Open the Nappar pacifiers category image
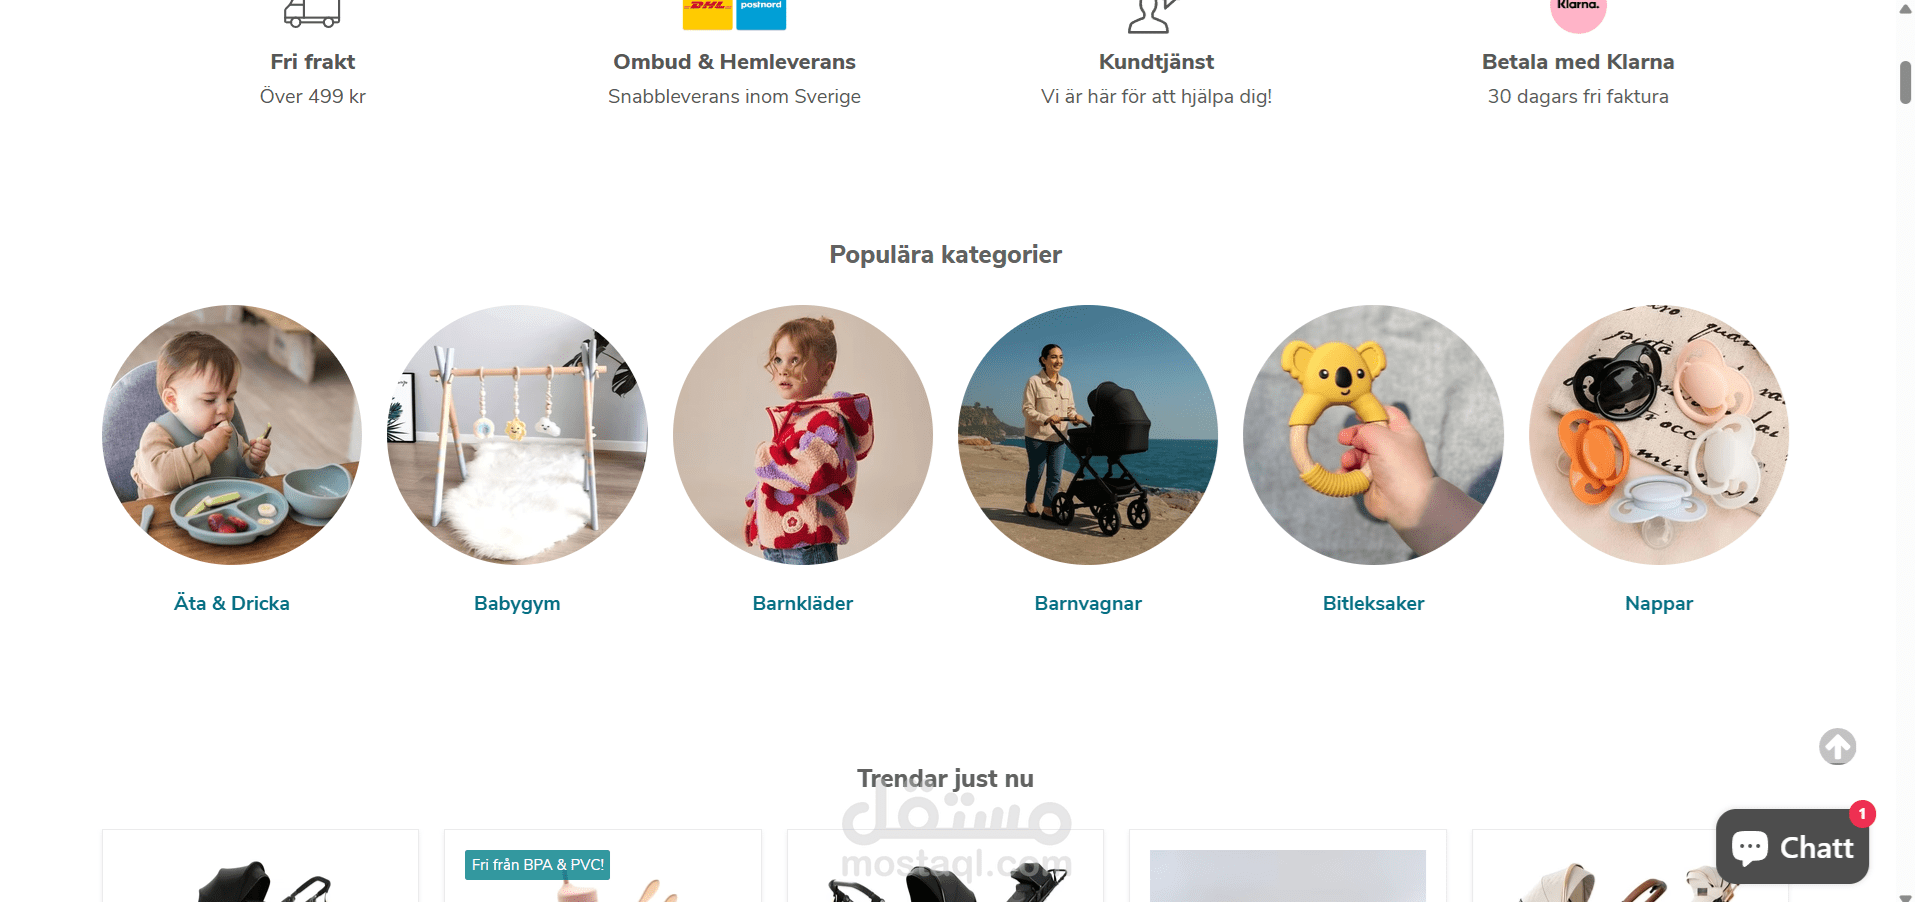The height and width of the screenshot is (902, 1915). [x=1659, y=435]
